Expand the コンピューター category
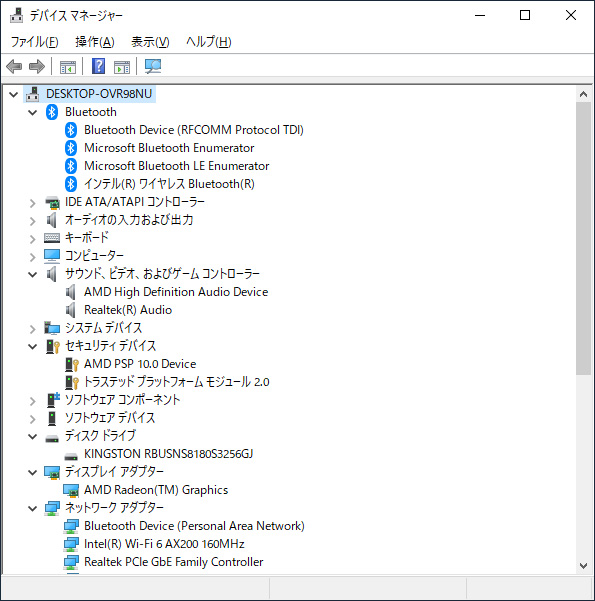595x601 pixels. pyautogui.click(x=33, y=257)
